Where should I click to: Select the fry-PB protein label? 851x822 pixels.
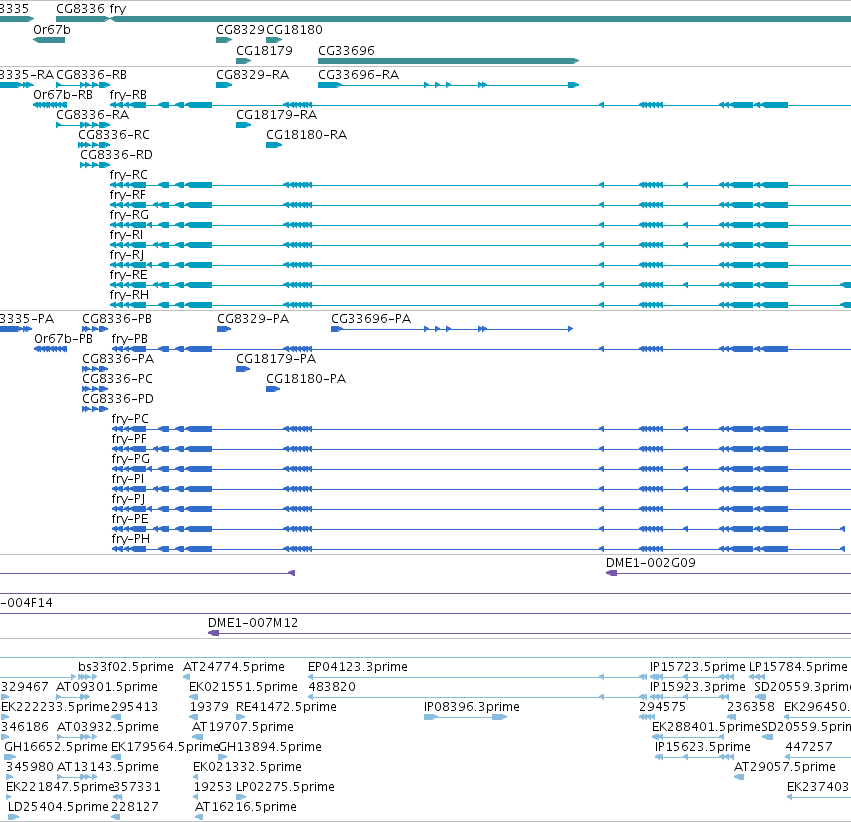pyautogui.click(x=130, y=339)
